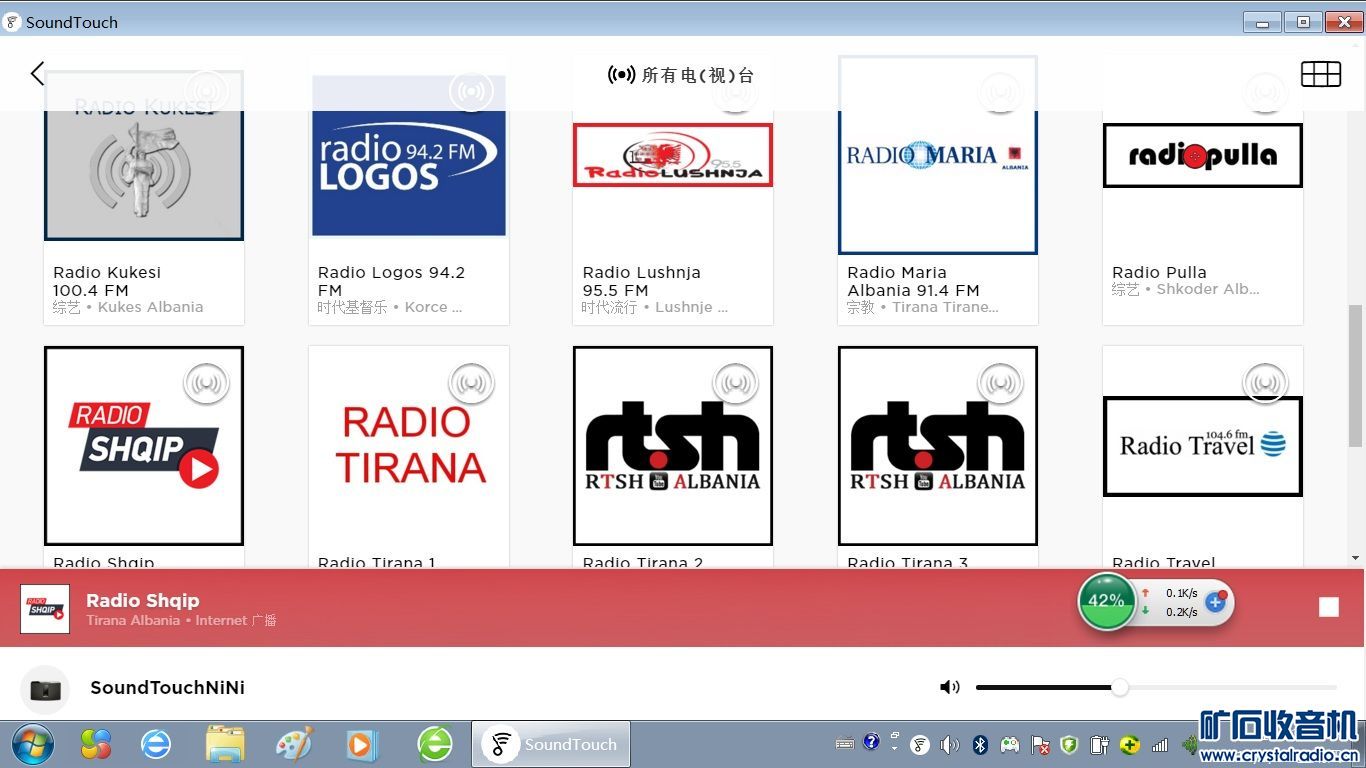Click the "时代流行 • Lushnje" subtitle
This screenshot has width=1366, height=768.
[x=655, y=307]
